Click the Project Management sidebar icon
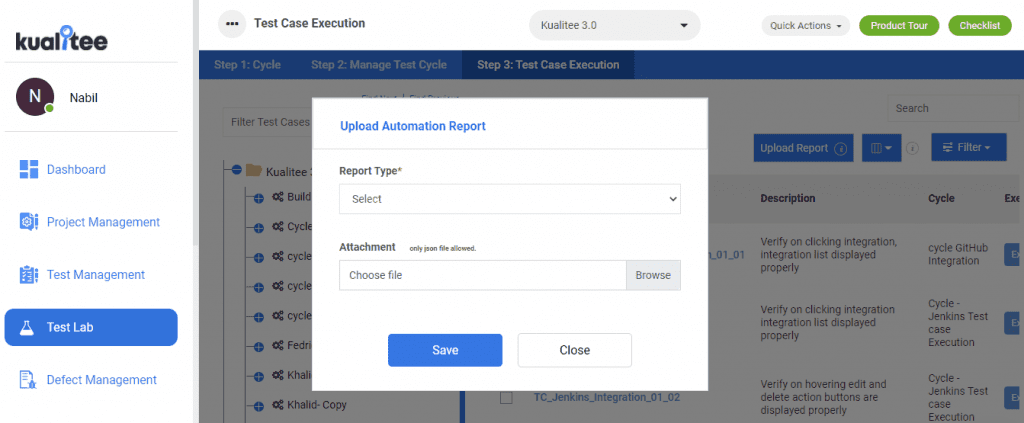1024x423 pixels. pyautogui.click(x=28, y=222)
